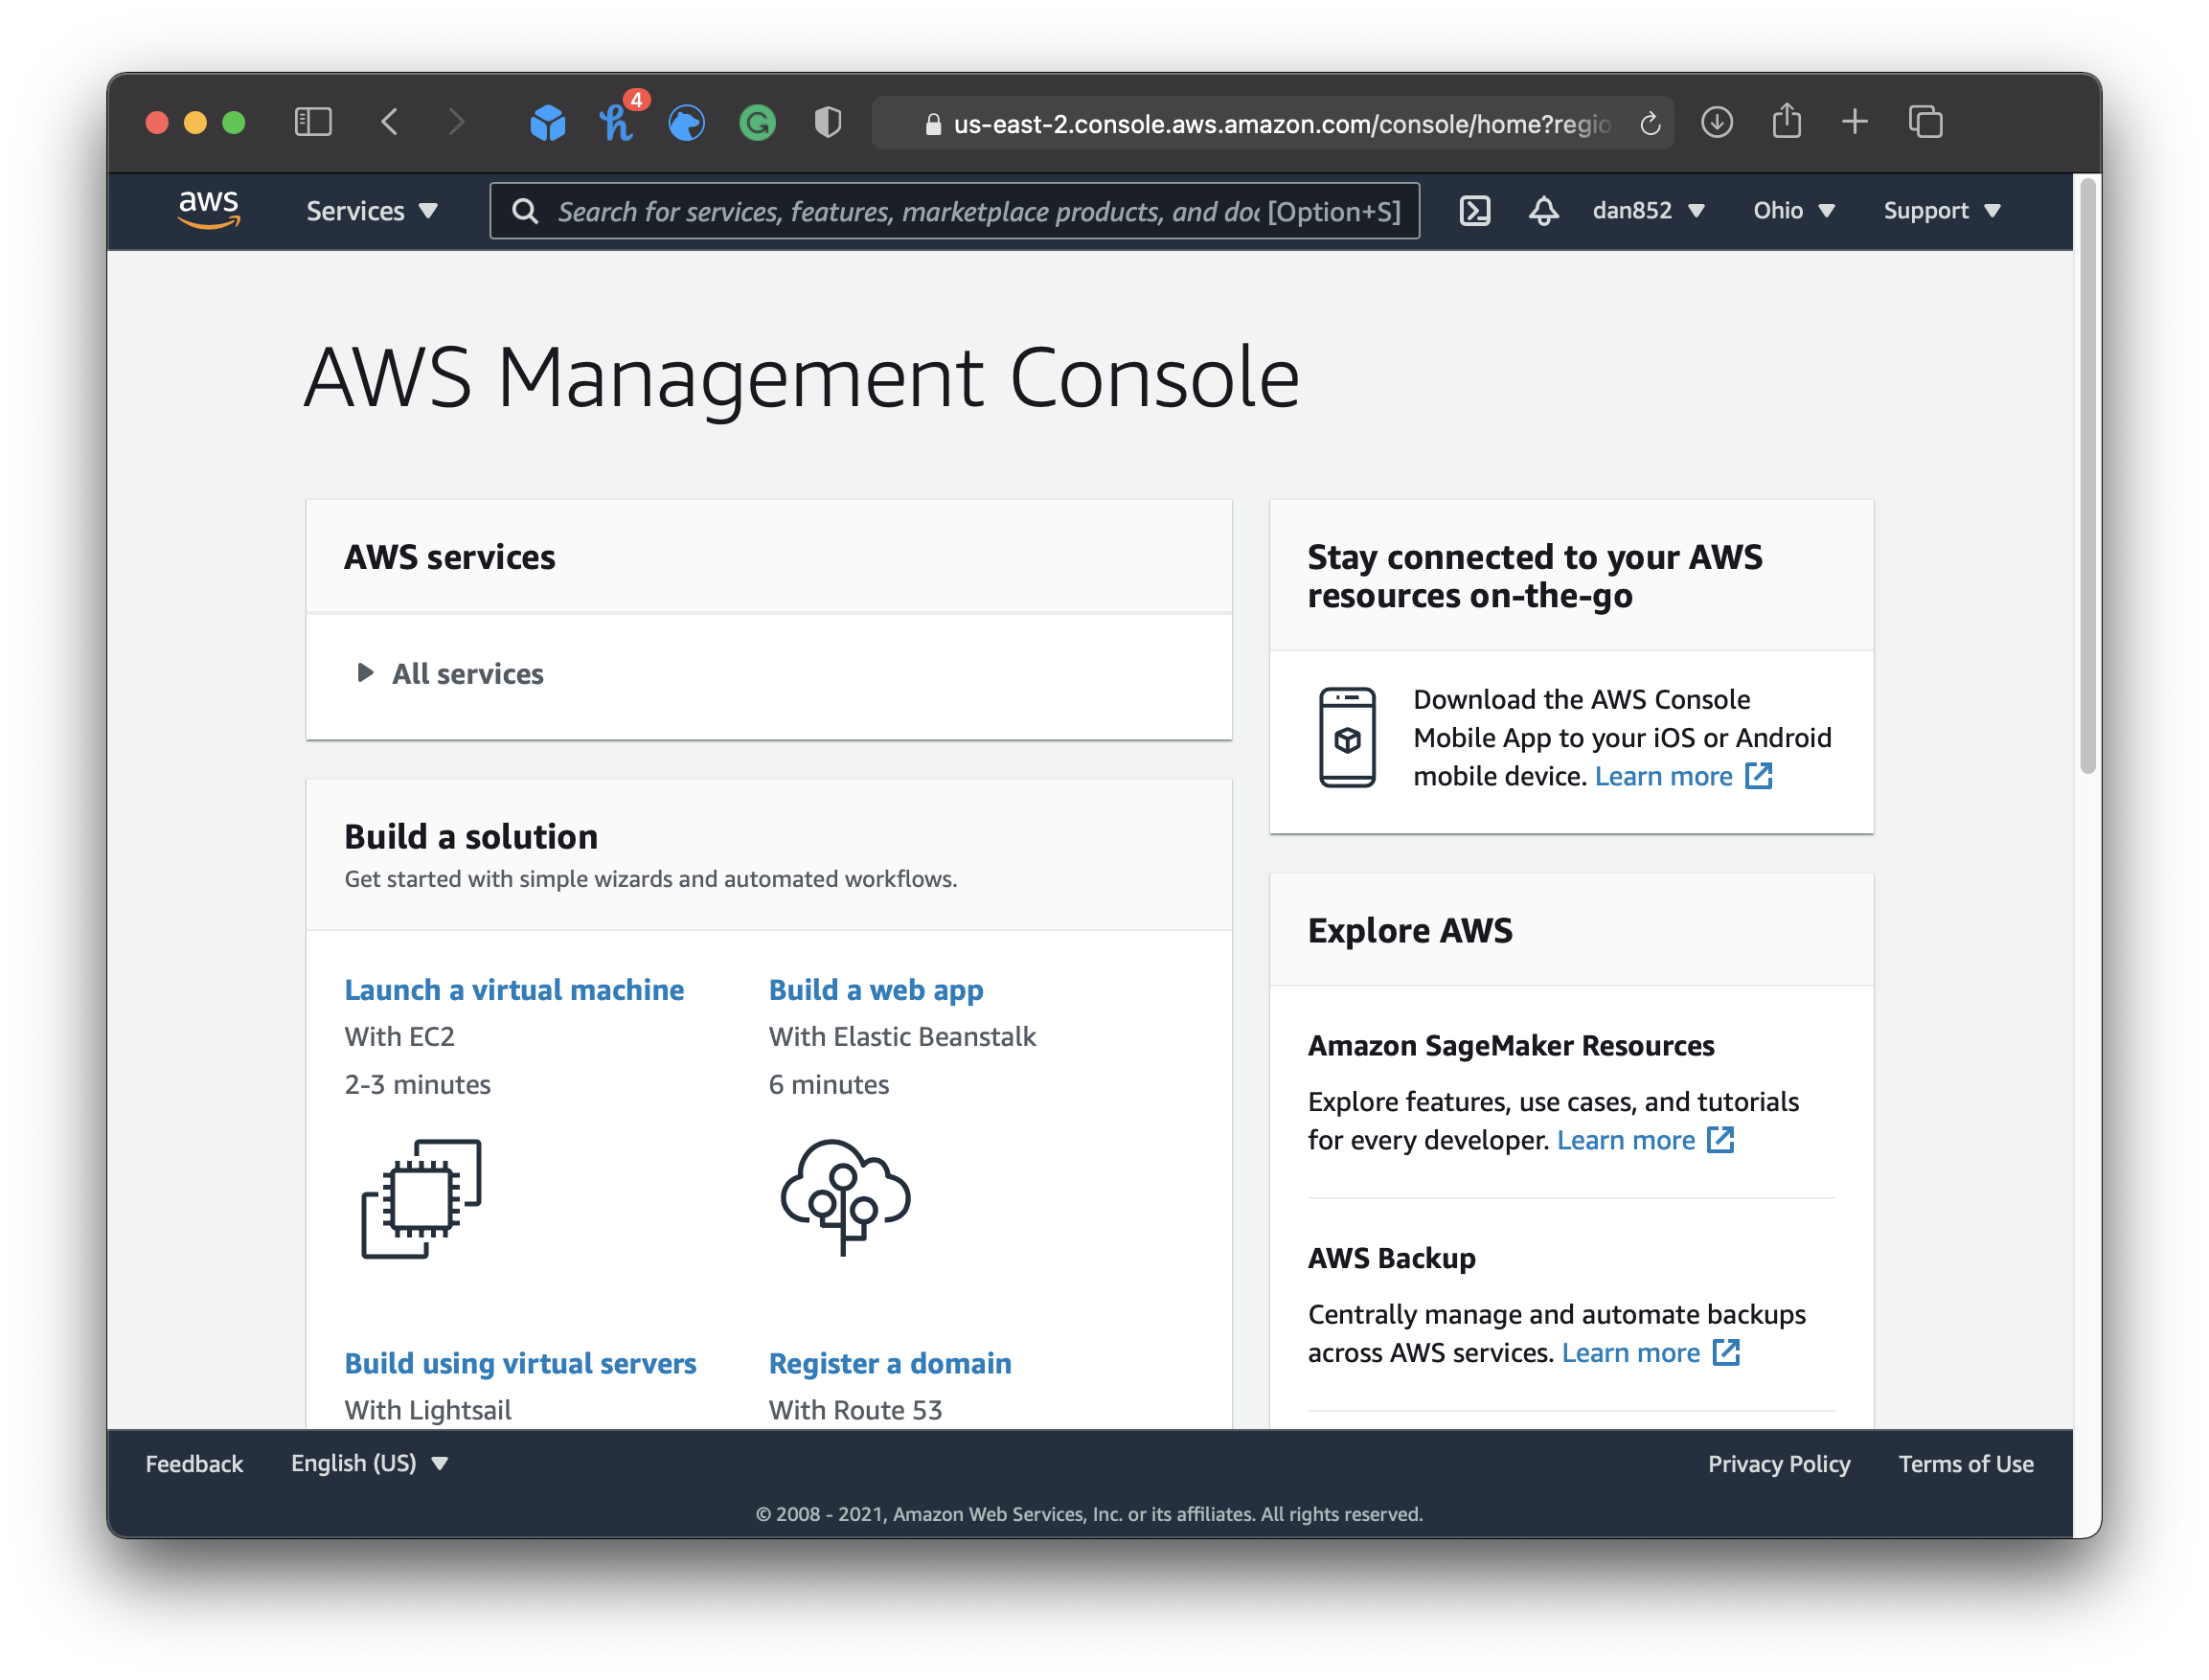Viewport: 2209px width, 1680px height.
Task: Click external link icon after AWS Backup Learn more
Action: click(1726, 1352)
